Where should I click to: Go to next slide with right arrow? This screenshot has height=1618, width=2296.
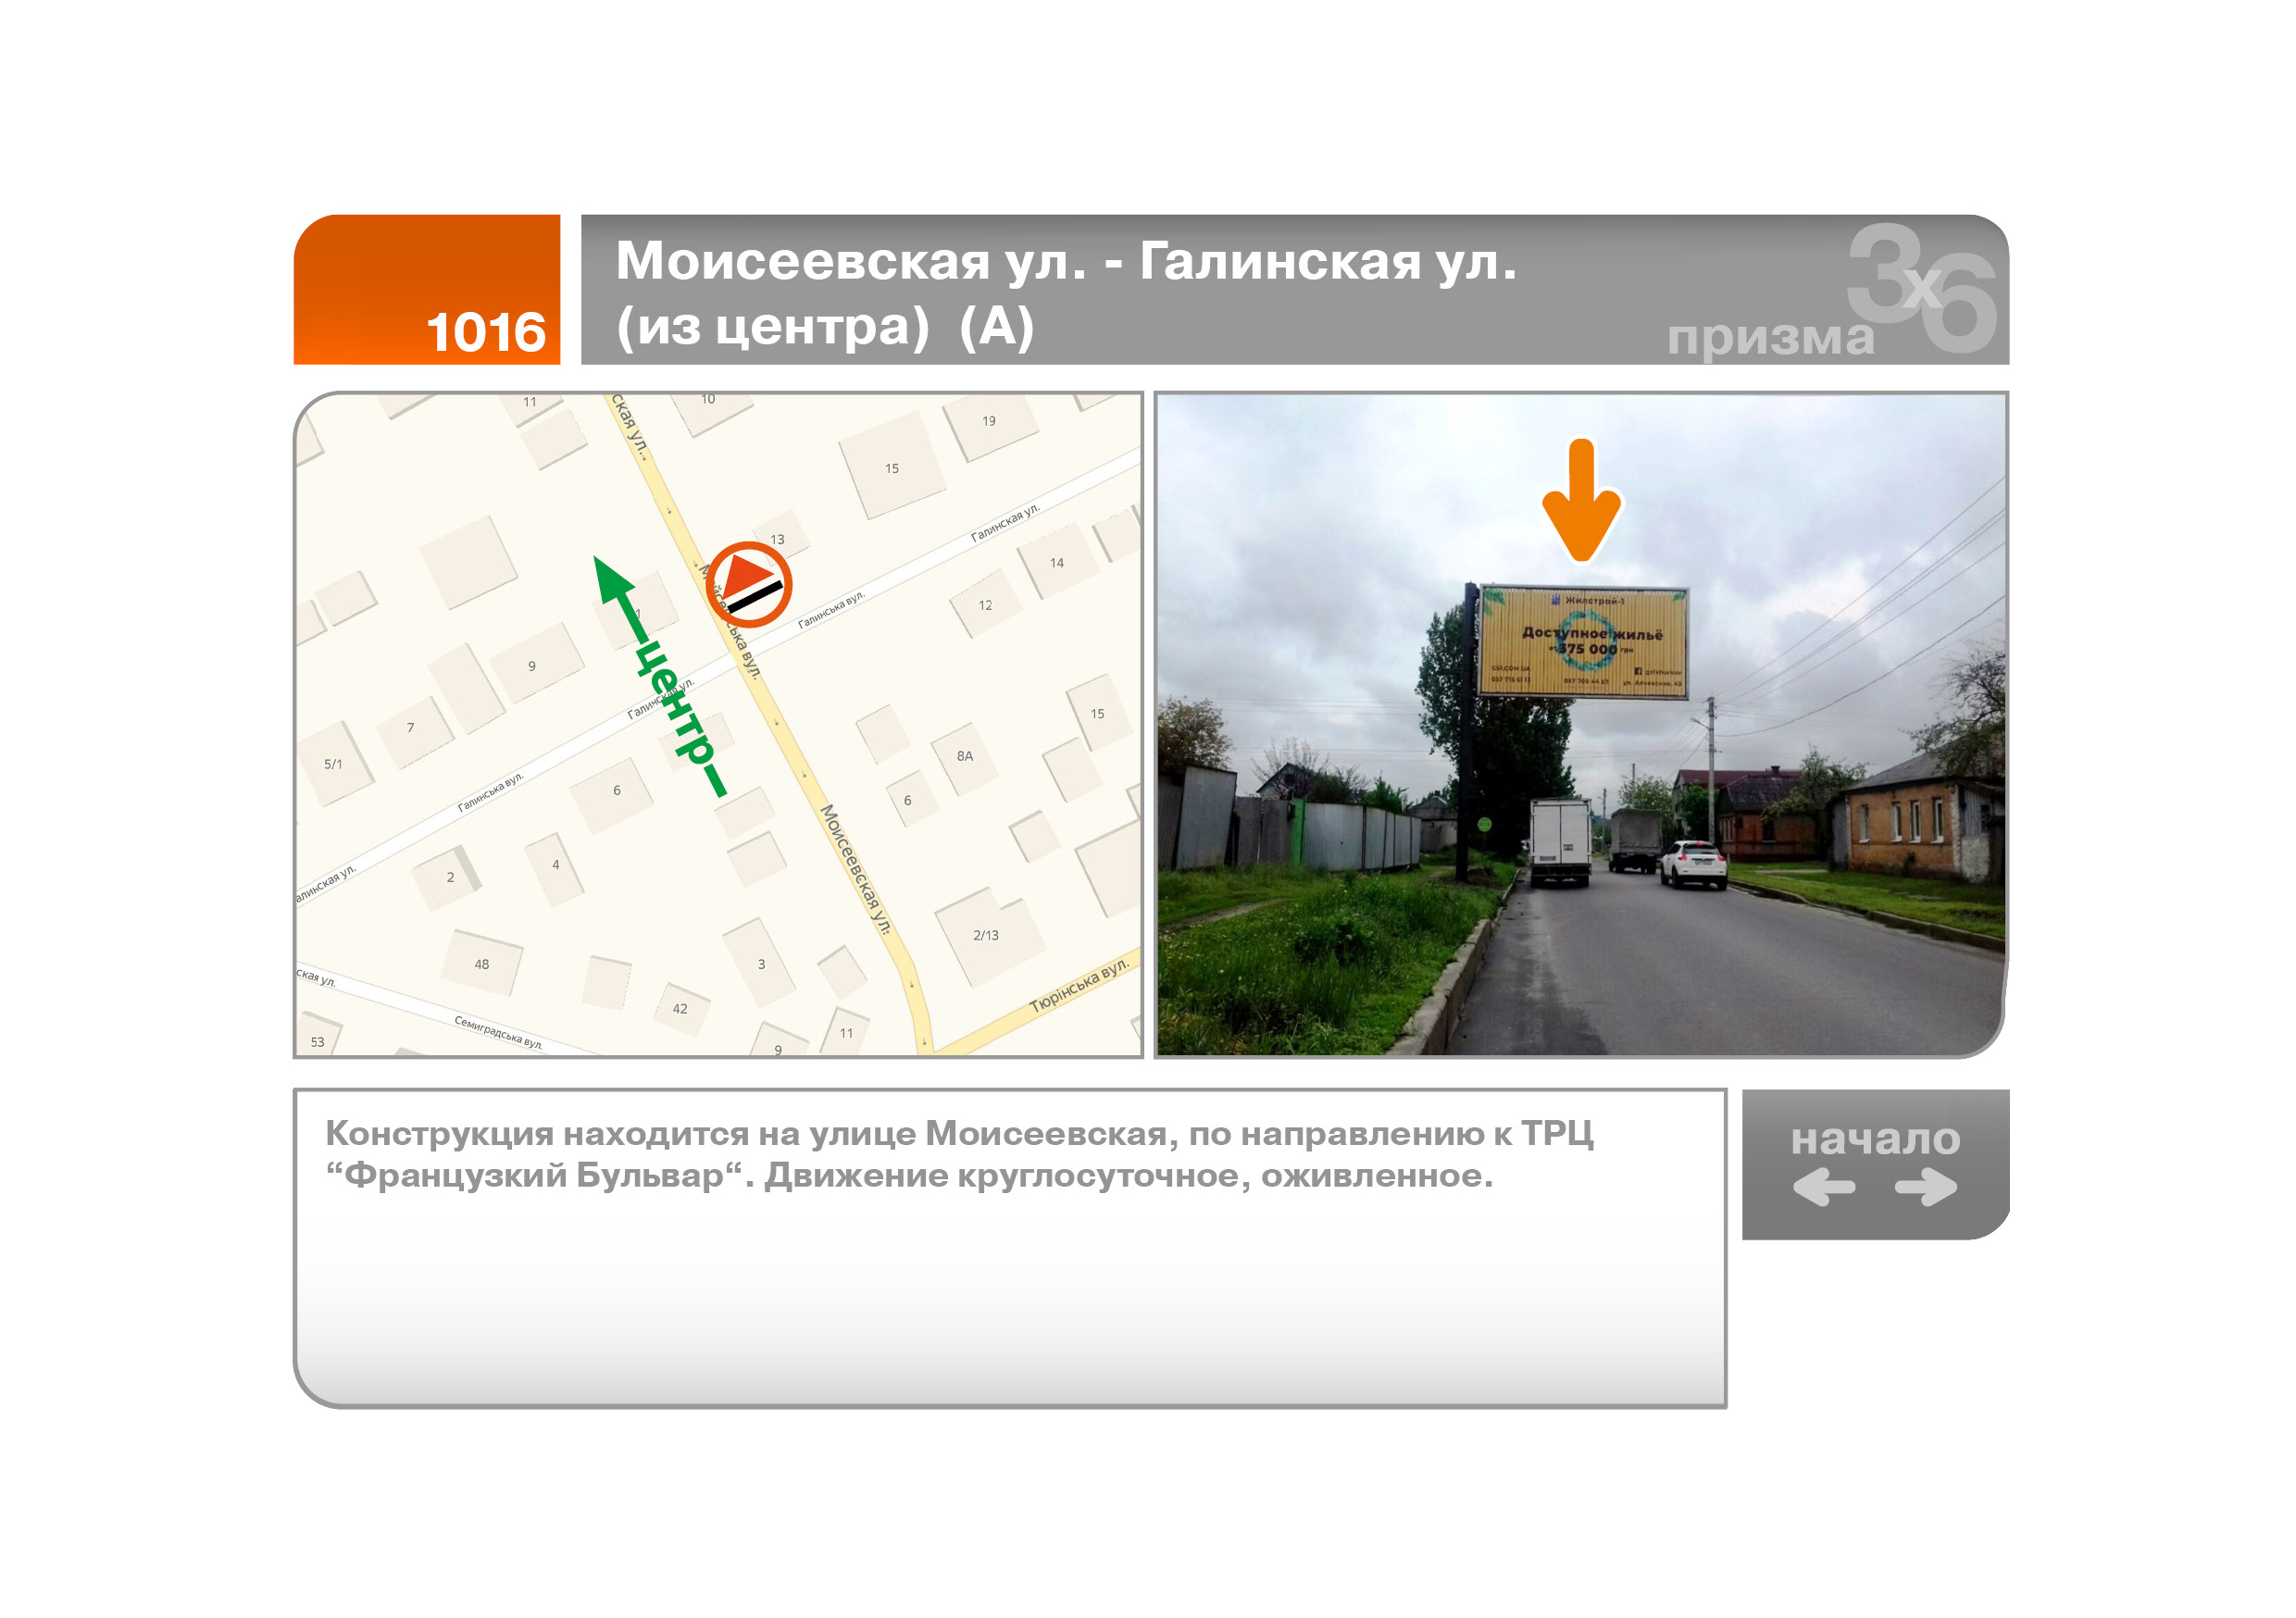click(x=1926, y=1188)
